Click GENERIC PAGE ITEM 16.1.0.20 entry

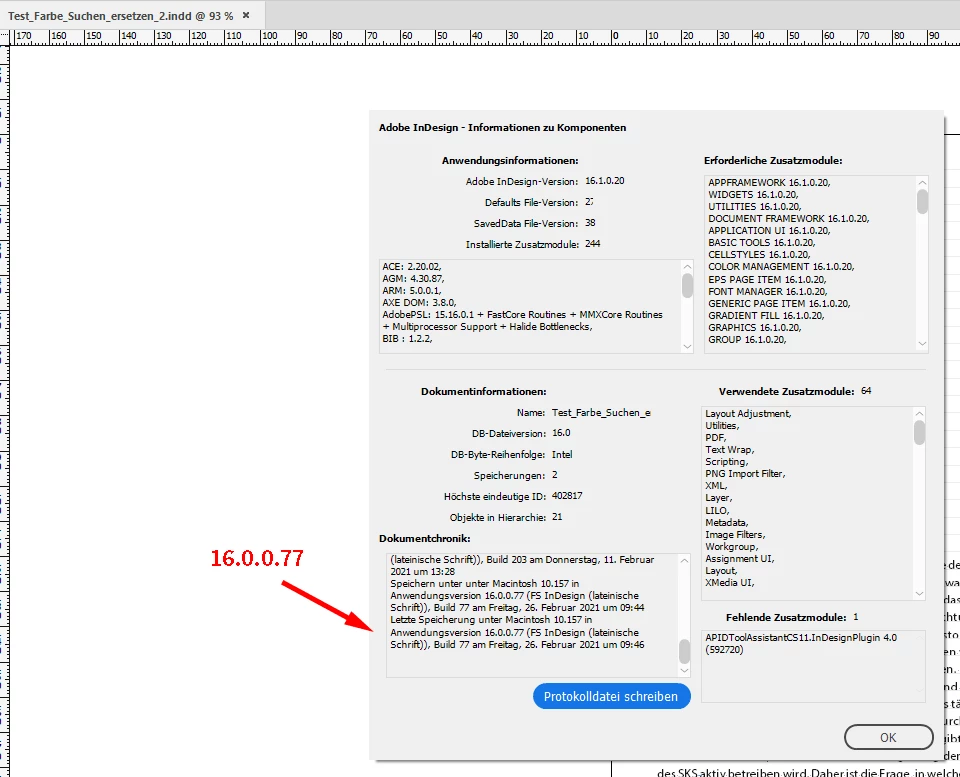pos(779,304)
